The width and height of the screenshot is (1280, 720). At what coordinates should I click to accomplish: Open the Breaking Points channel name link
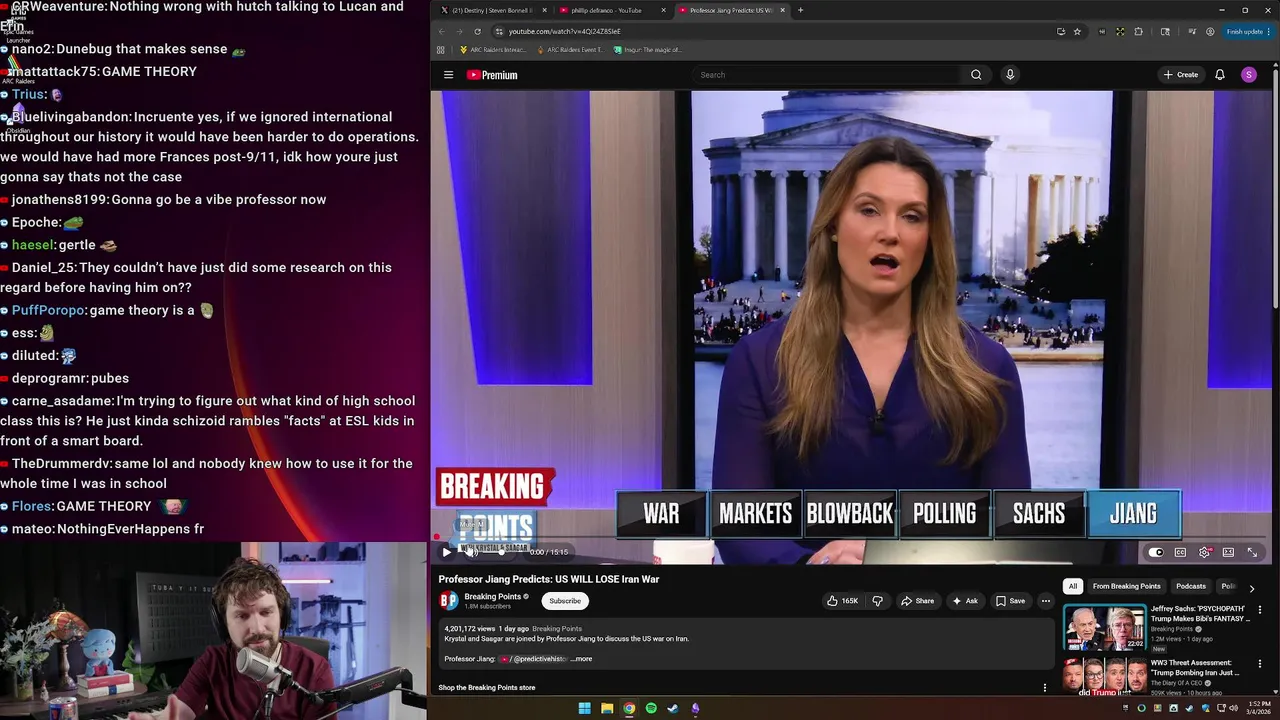coord(492,597)
